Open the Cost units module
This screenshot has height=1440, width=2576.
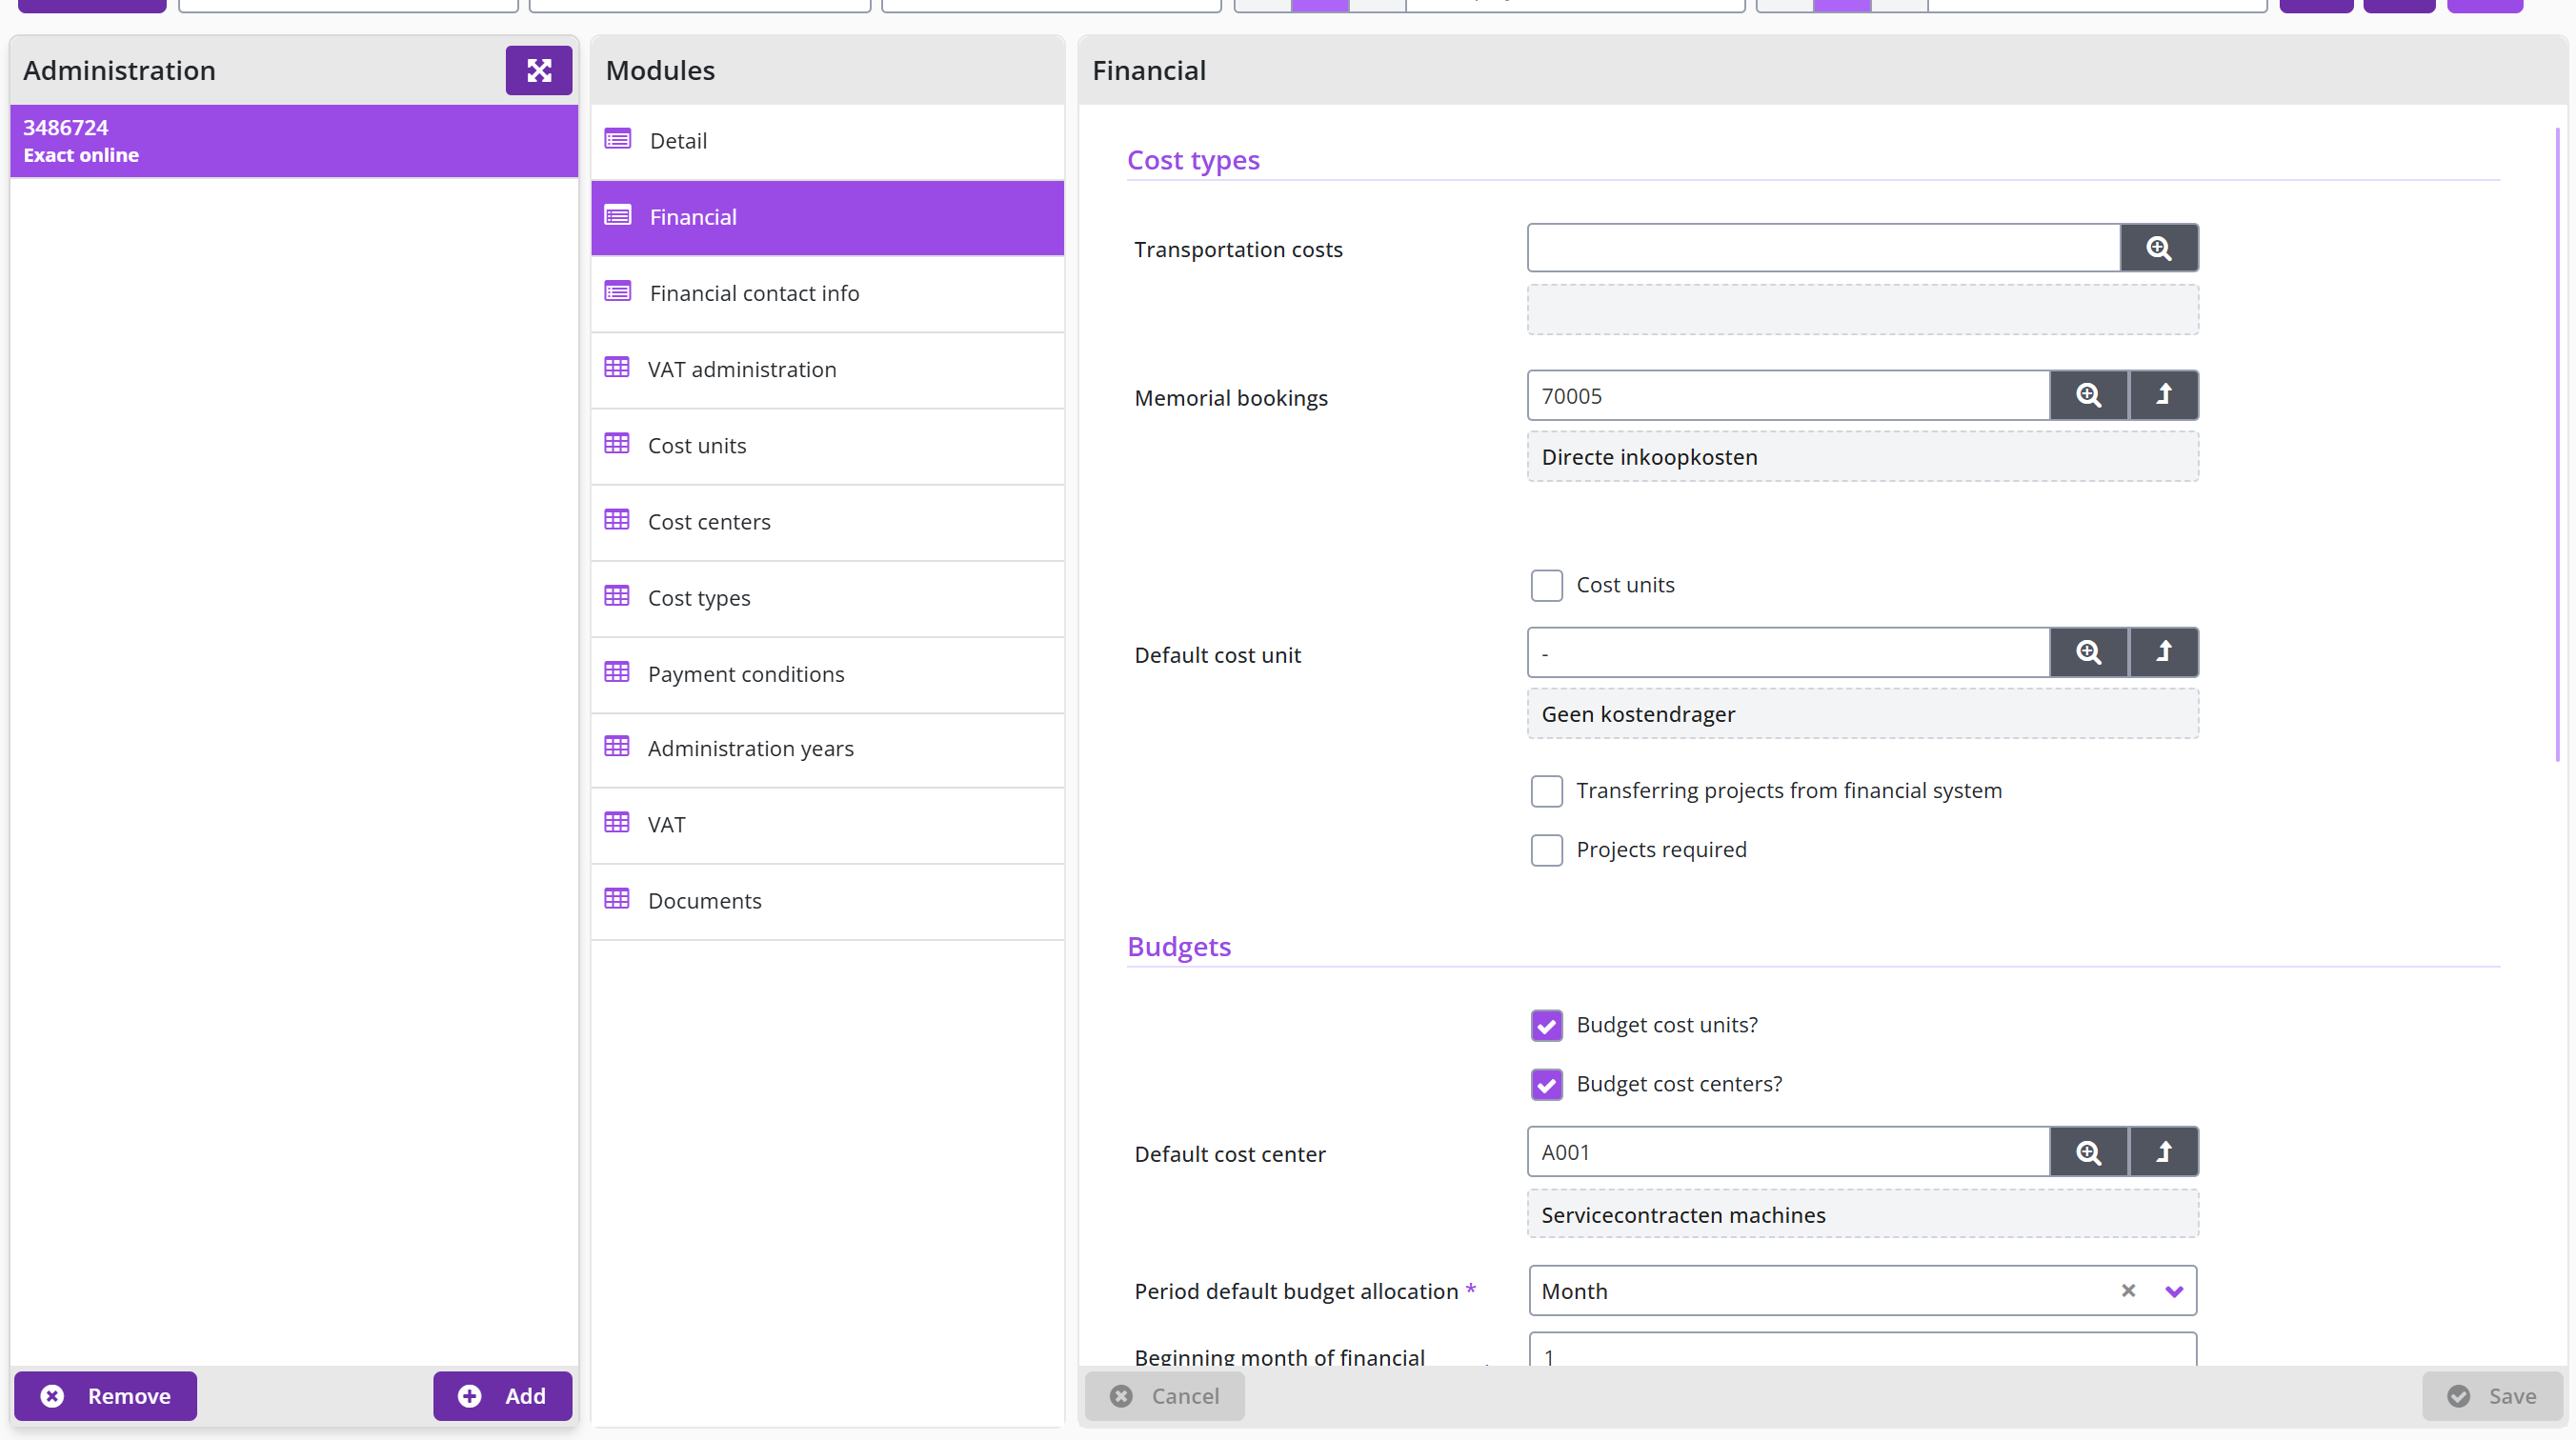tap(827, 446)
